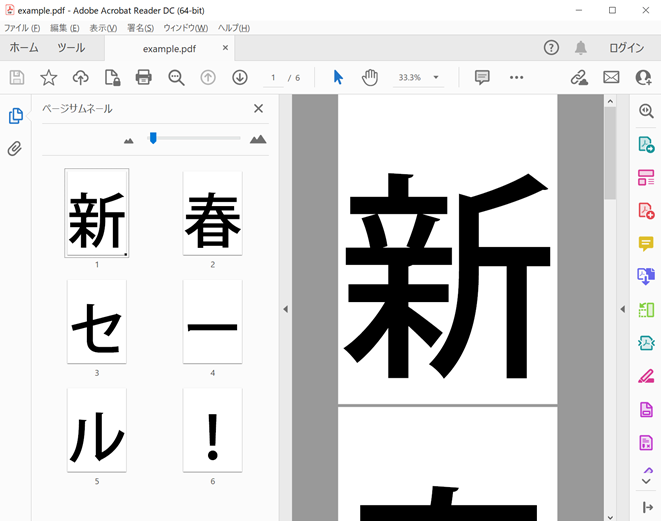Add a comment with speech bubble icon

[482, 78]
